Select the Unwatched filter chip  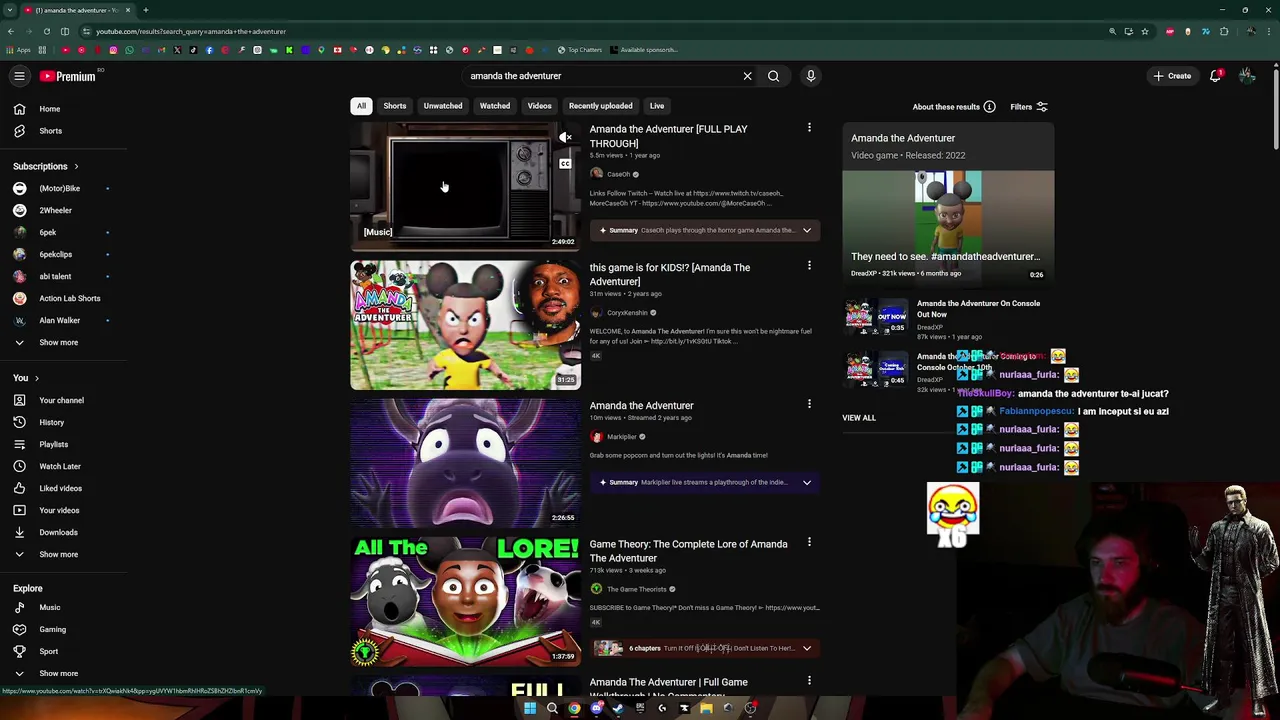[x=443, y=106]
